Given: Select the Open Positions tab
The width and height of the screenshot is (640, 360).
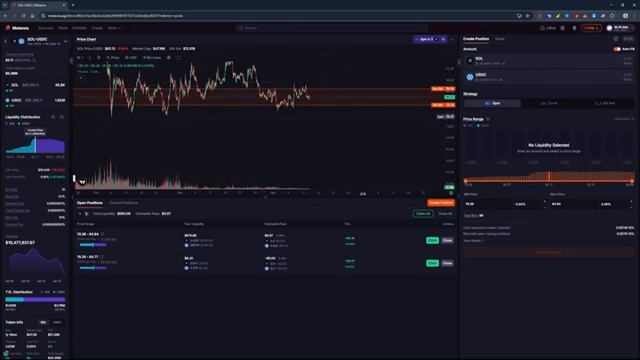Looking at the screenshot, I should (90, 203).
